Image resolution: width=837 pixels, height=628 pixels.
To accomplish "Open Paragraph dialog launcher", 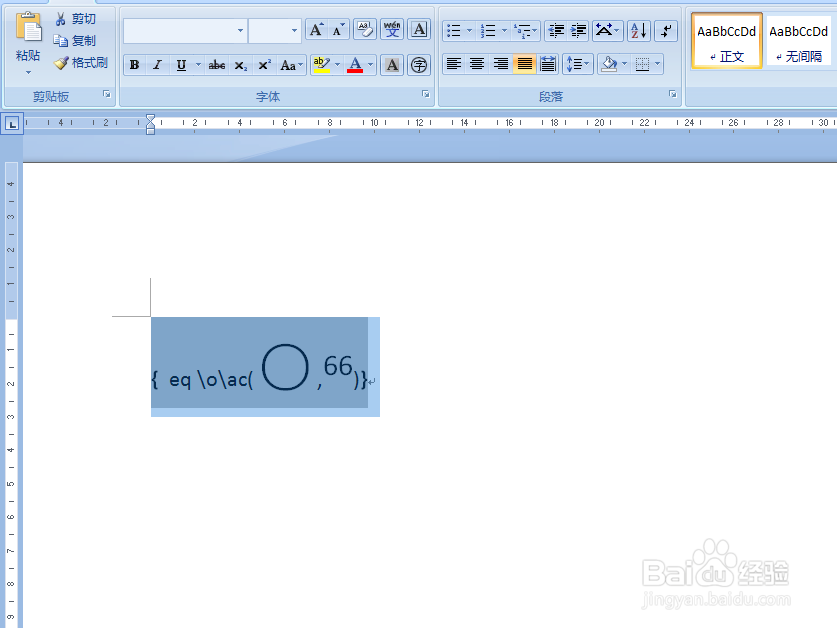I will click(x=673, y=95).
